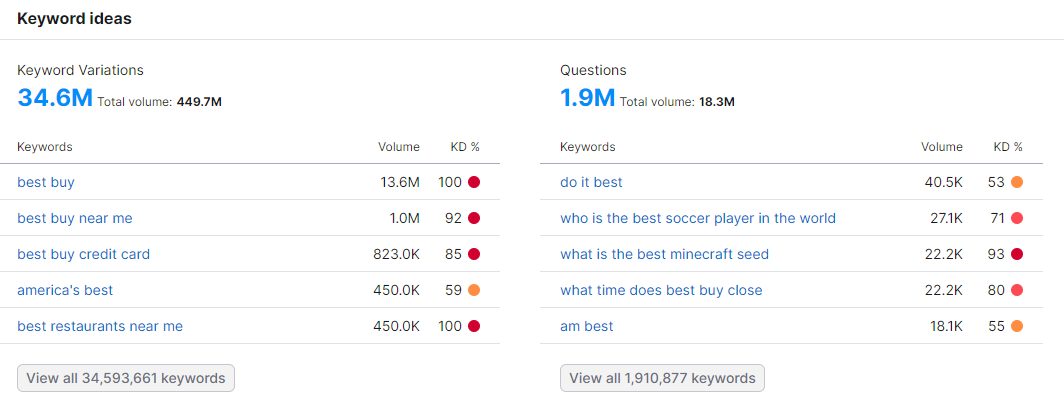This screenshot has height=403, width=1064.
Task: Click View all 34,593,661 keywords button
Action: (x=126, y=378)
